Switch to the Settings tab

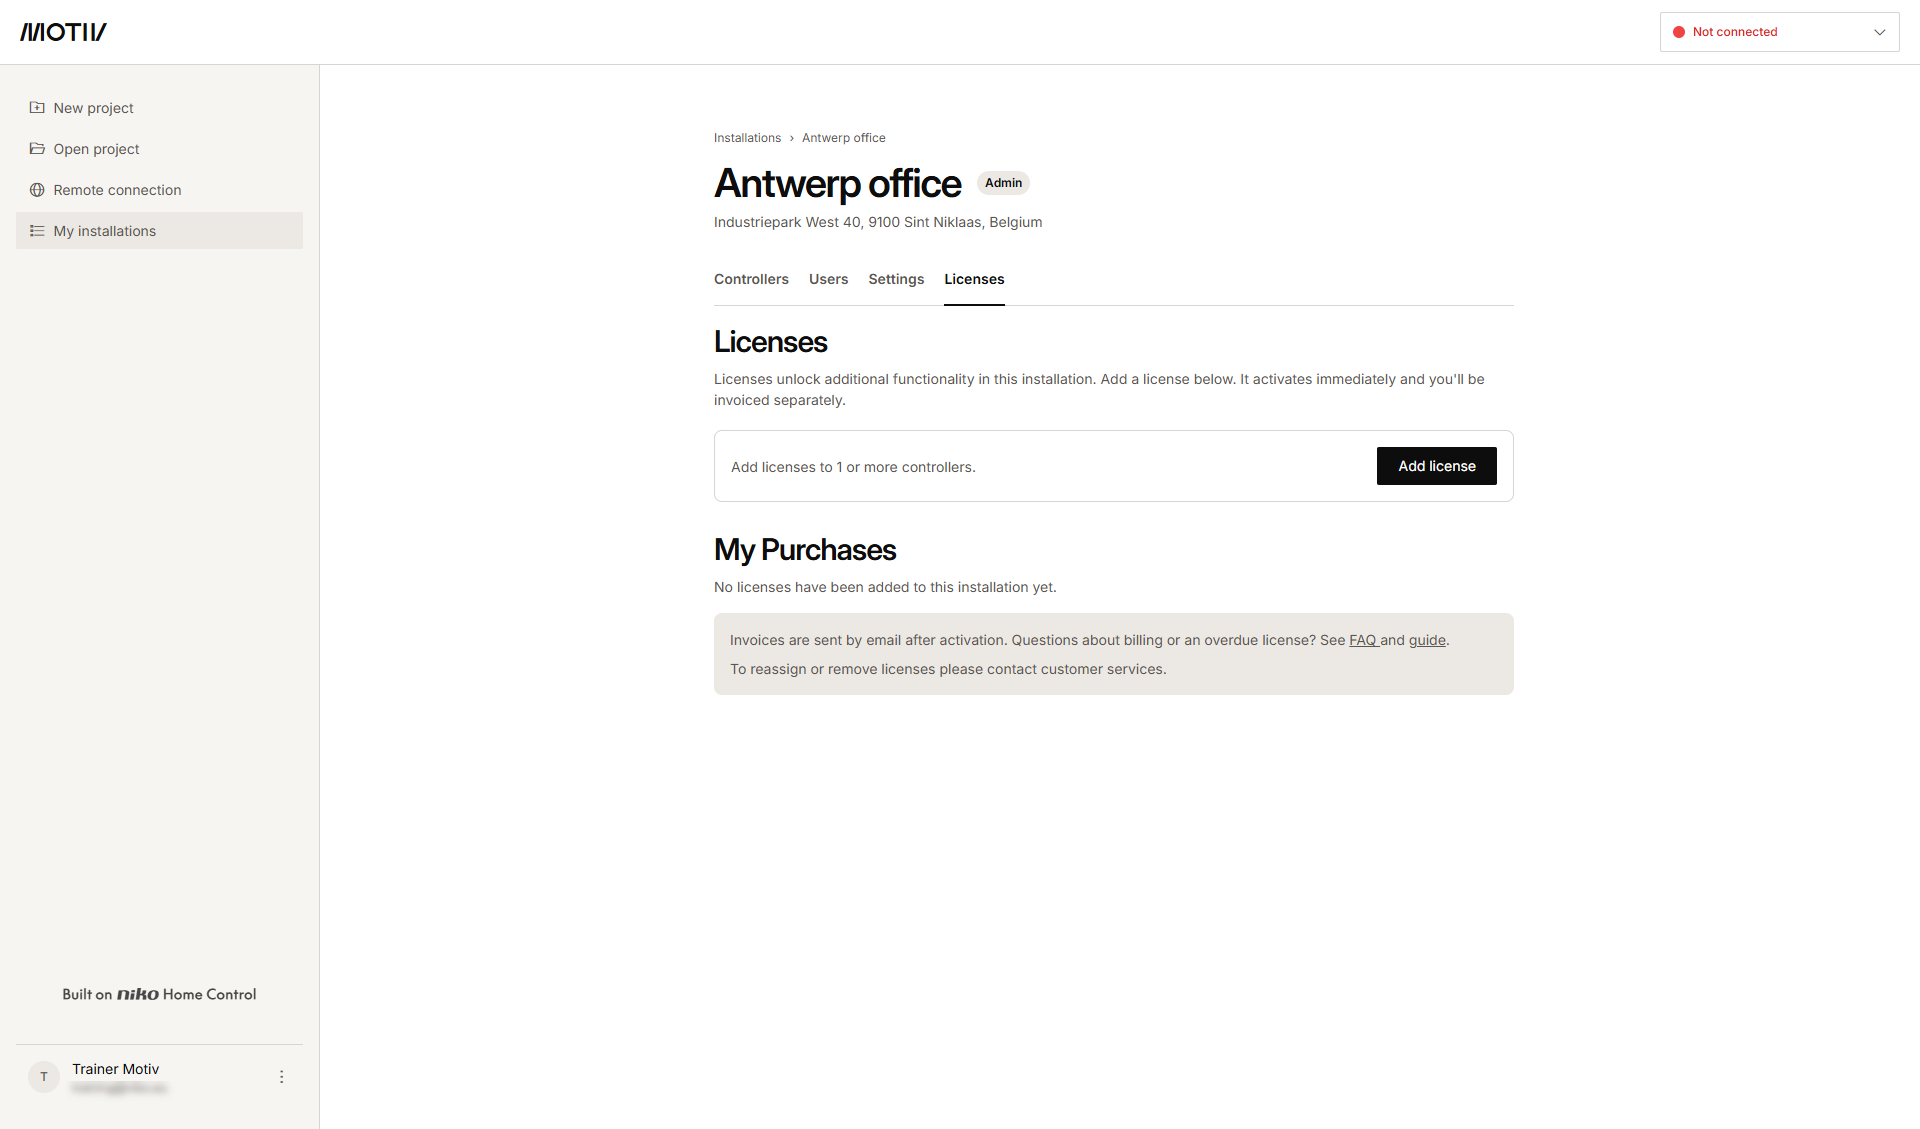tap(896, 279)
